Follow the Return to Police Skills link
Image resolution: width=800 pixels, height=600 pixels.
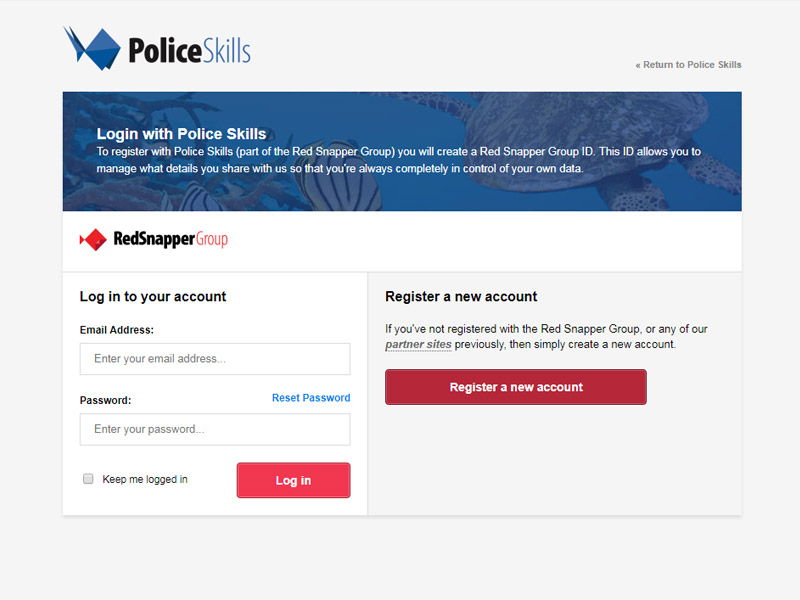click(689, 65)
